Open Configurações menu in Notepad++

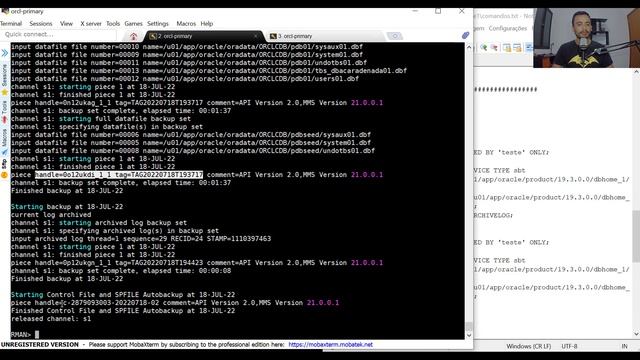click(x=508, y=28)
